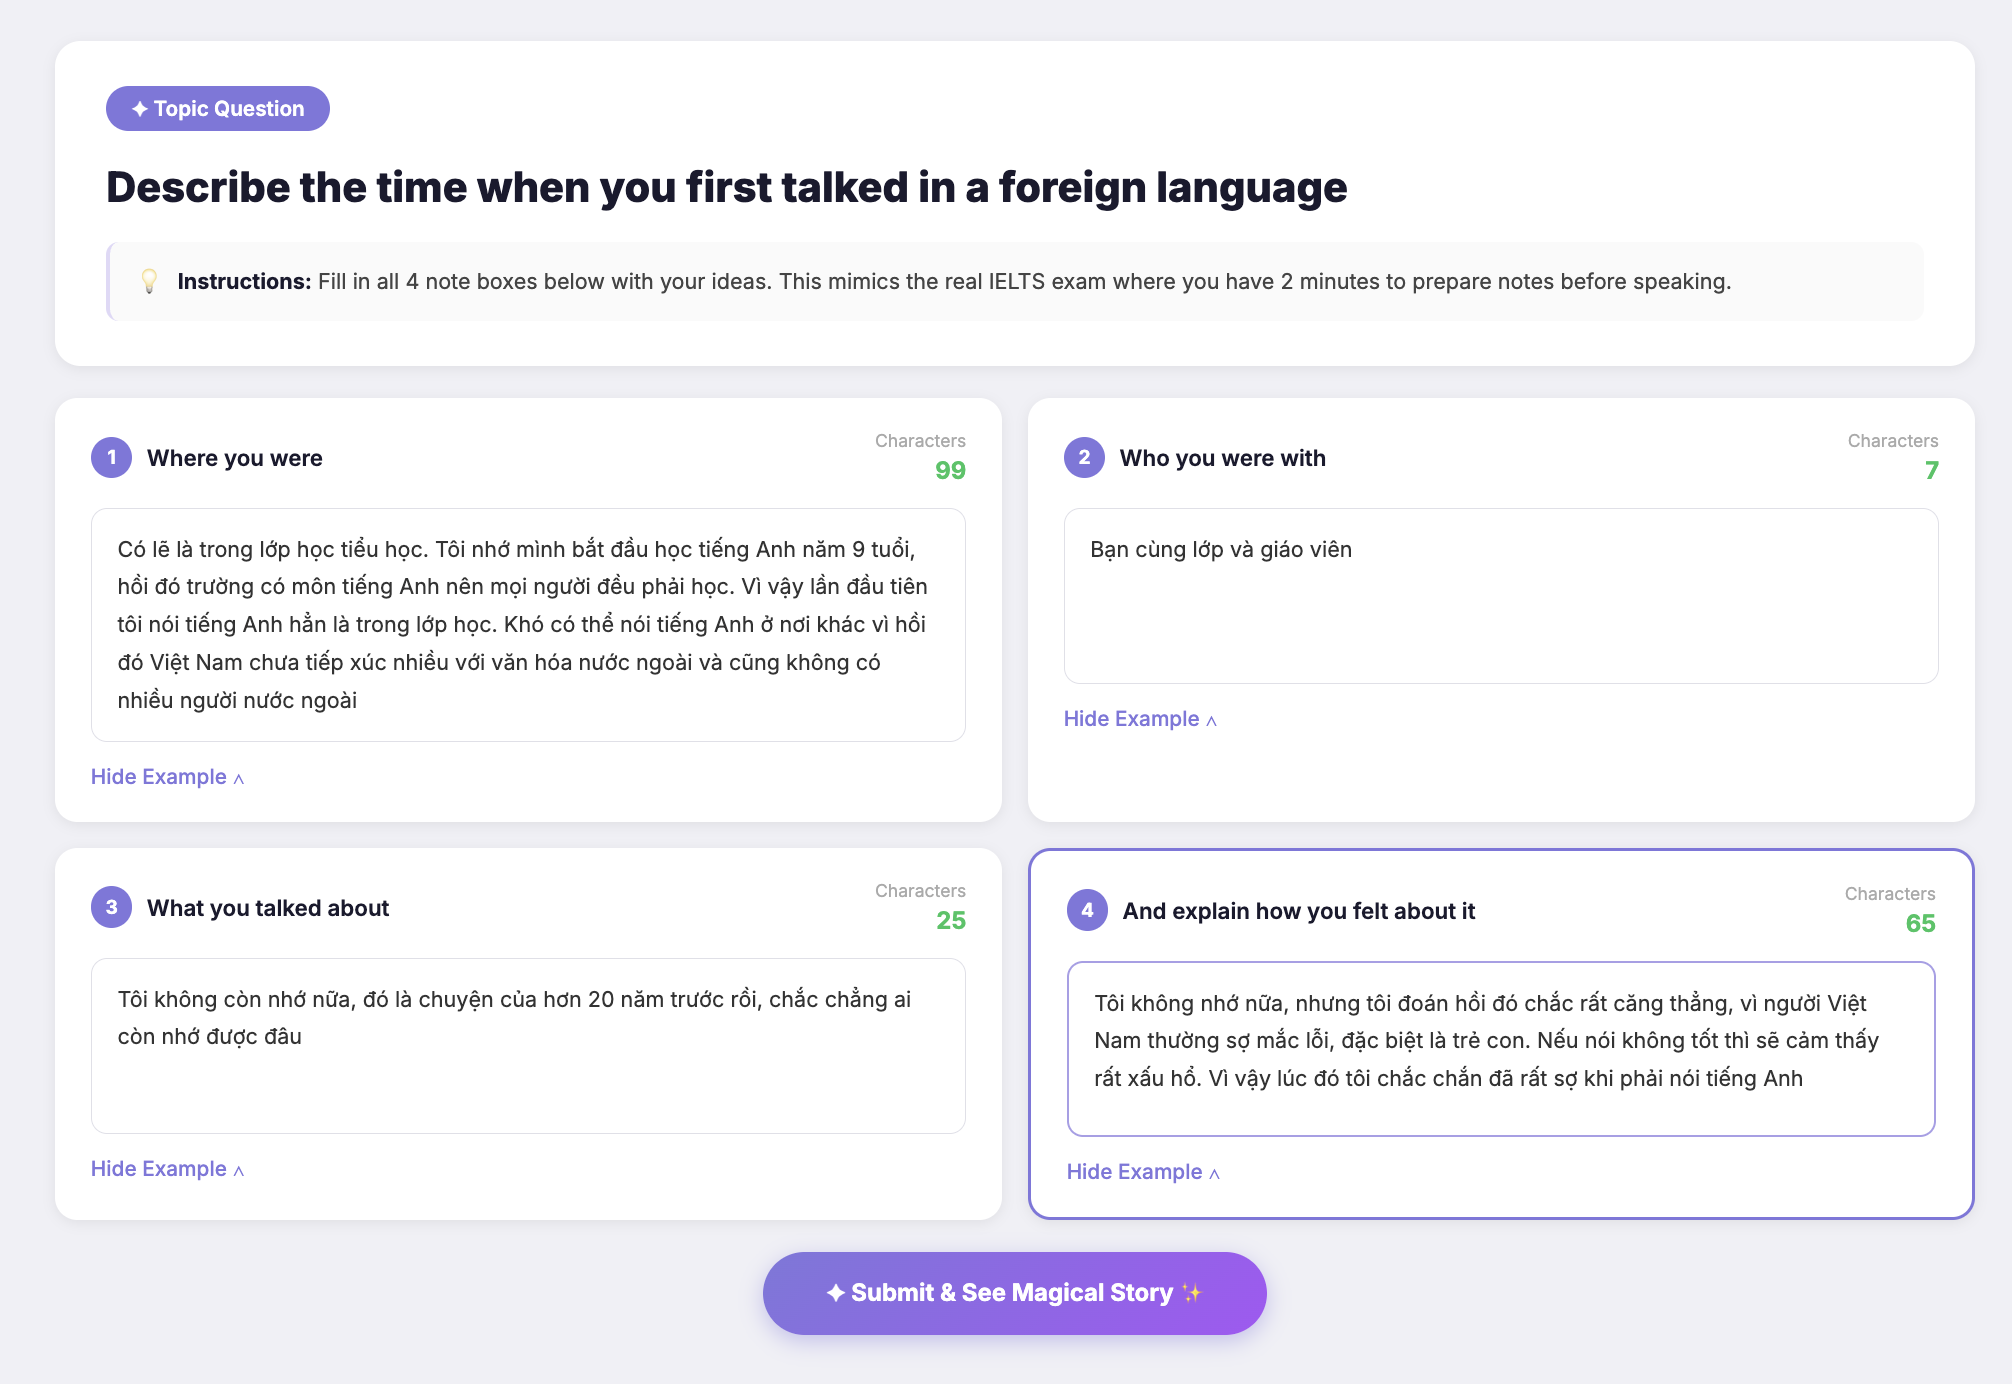
Task: Focus the 'Where you were' note box
Action: [x=528, y=625]
